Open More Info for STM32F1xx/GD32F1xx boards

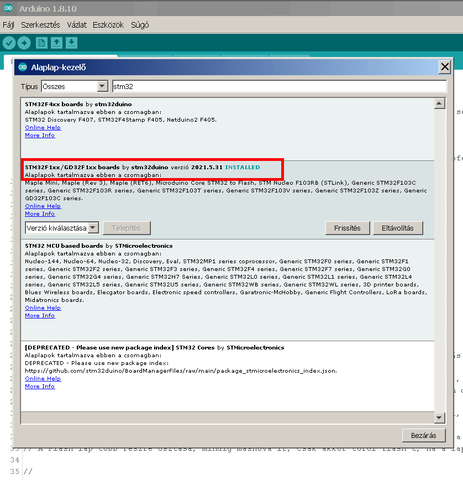pos(40,214)
